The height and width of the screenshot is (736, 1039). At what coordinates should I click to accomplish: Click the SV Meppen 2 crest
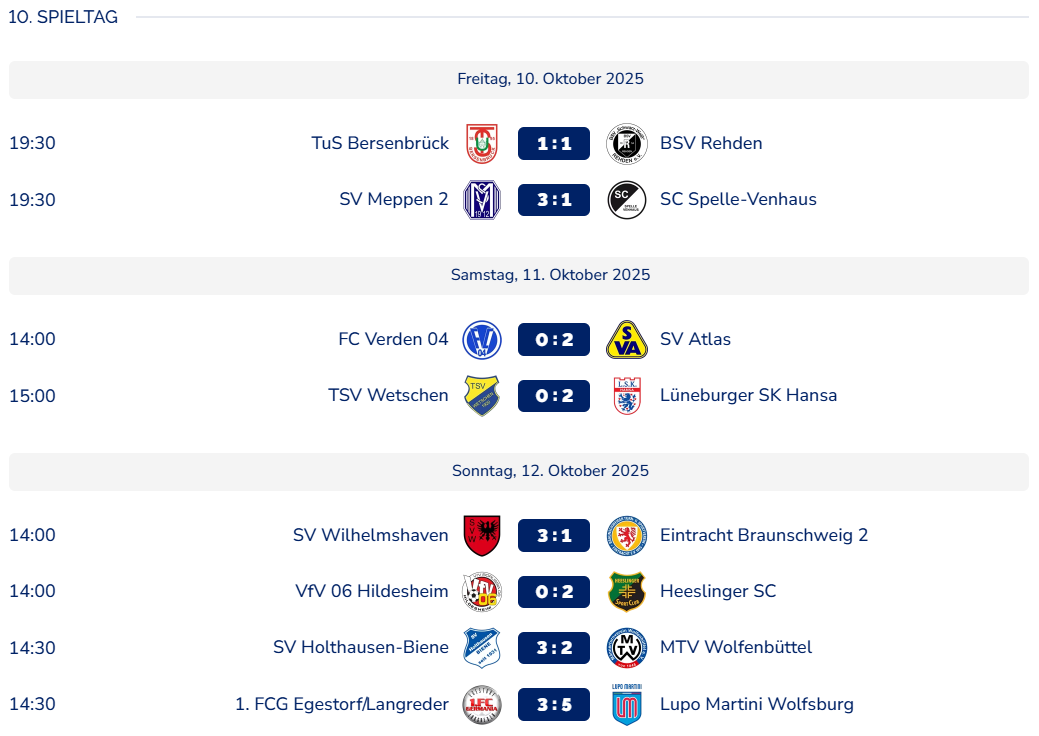click(482, 200)
